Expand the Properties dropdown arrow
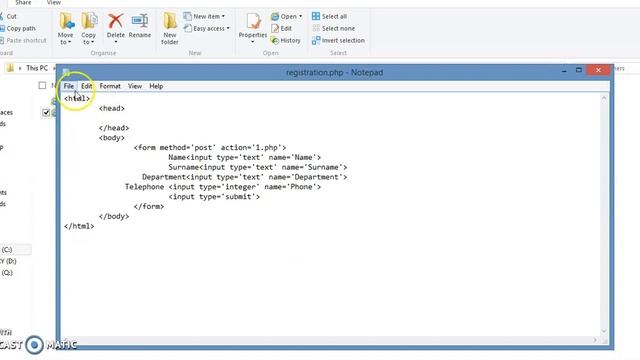 253,42
